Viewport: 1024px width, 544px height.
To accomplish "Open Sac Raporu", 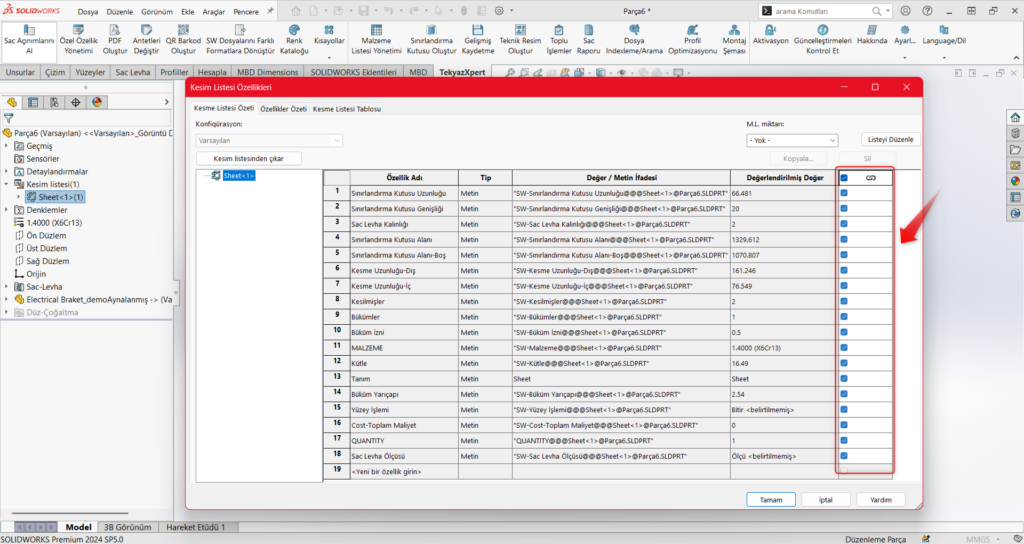I will pyautogui.click(x=588, y=40).
